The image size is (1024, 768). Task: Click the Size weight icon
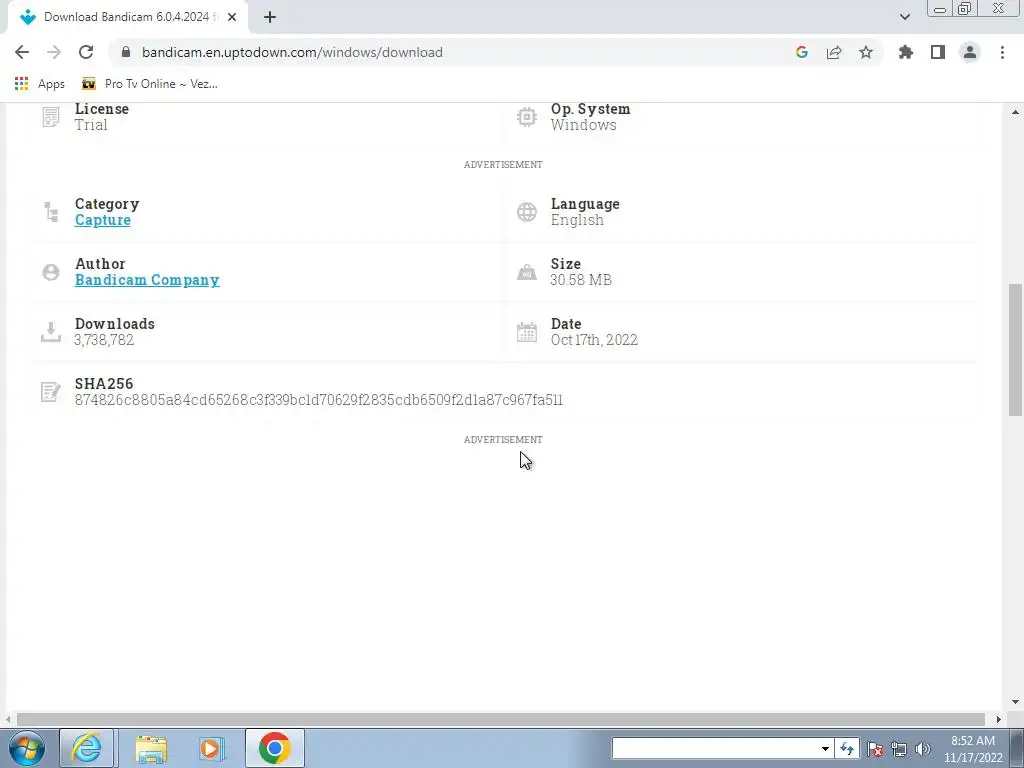tap(526, 272)
